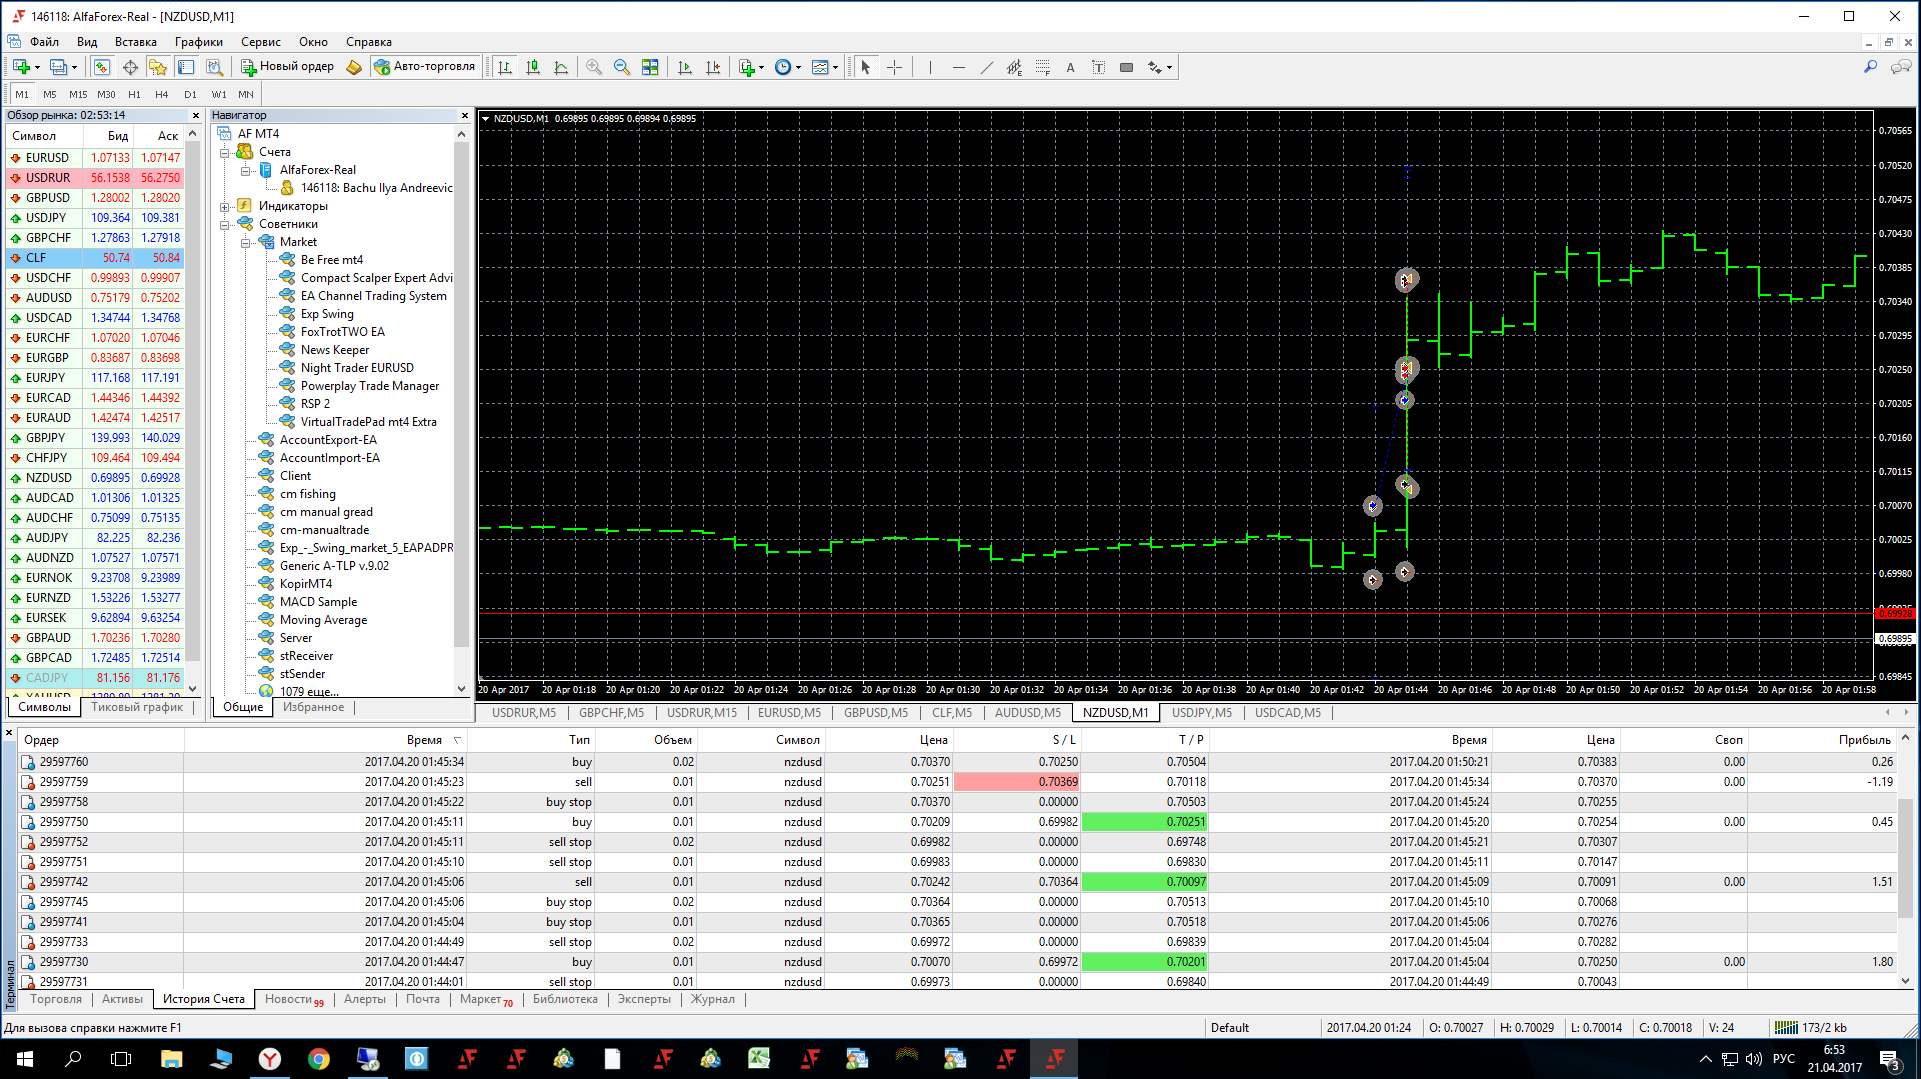The width and height of the screenshot is (1921, 1079).
Task: Open Google Chrome from the taskbar
Action: (319, 1058)
